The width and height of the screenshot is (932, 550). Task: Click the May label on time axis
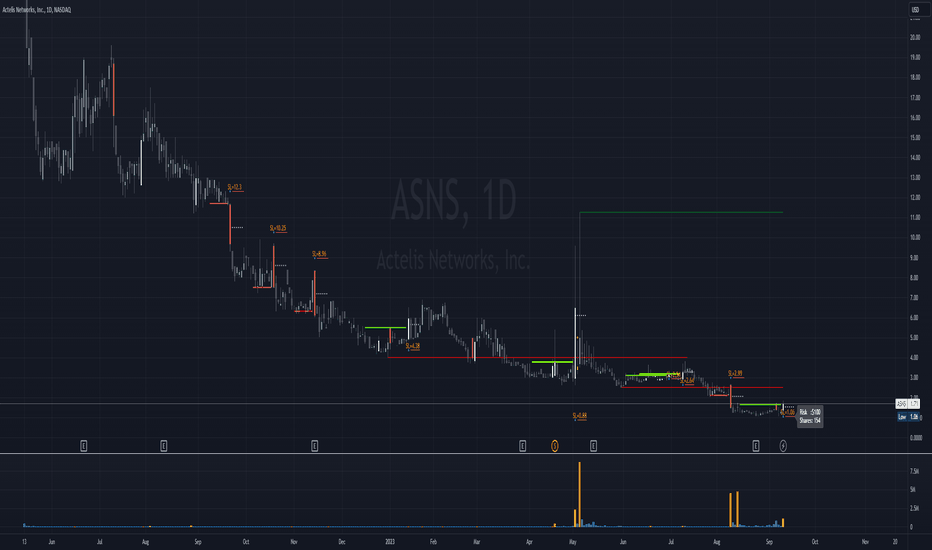573,542
